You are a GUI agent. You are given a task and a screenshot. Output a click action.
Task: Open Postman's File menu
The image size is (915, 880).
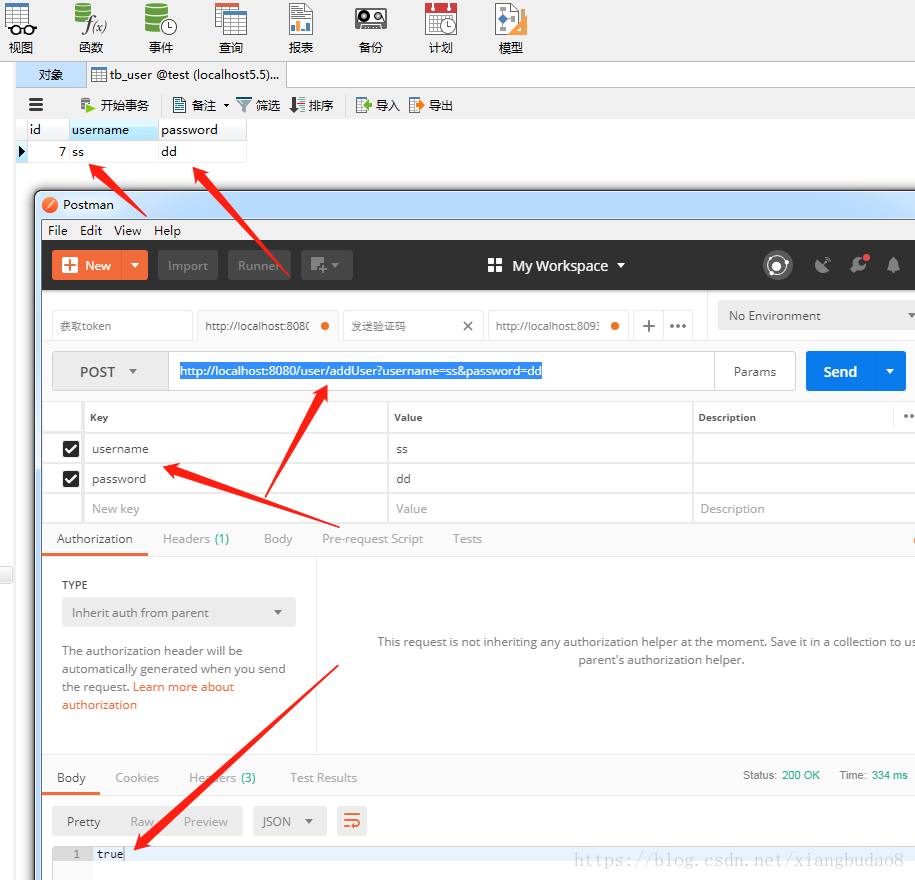(x=58, y=231)
